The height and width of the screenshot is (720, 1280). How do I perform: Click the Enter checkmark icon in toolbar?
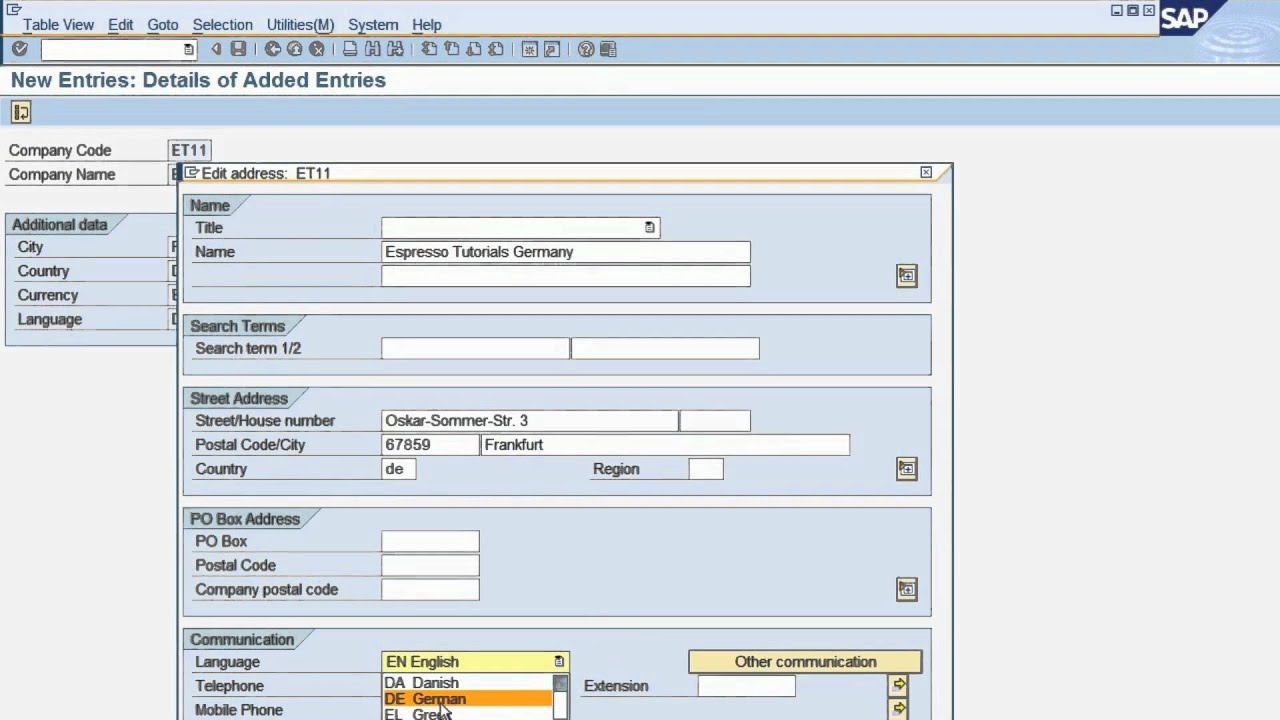pyautogui.click(x=20, y=49)
